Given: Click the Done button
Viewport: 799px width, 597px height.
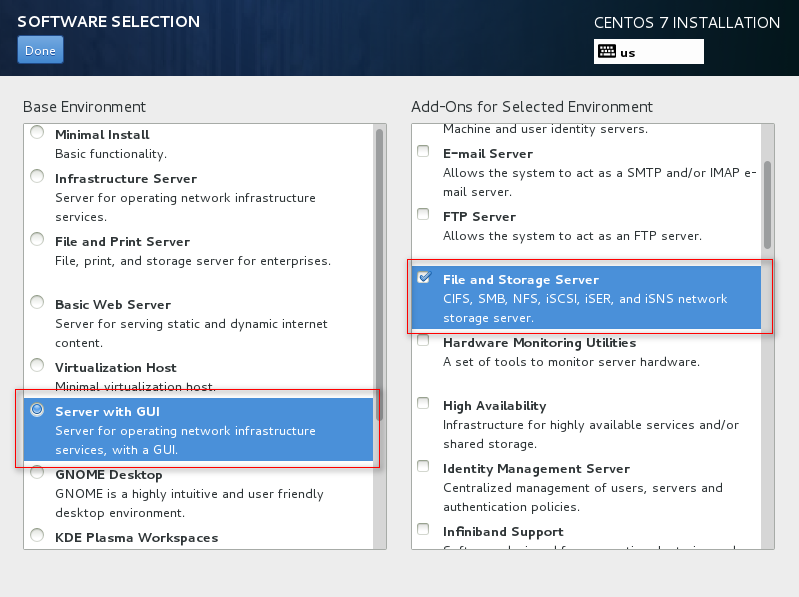Looking at the screenshot, I should tap(40, 50).
